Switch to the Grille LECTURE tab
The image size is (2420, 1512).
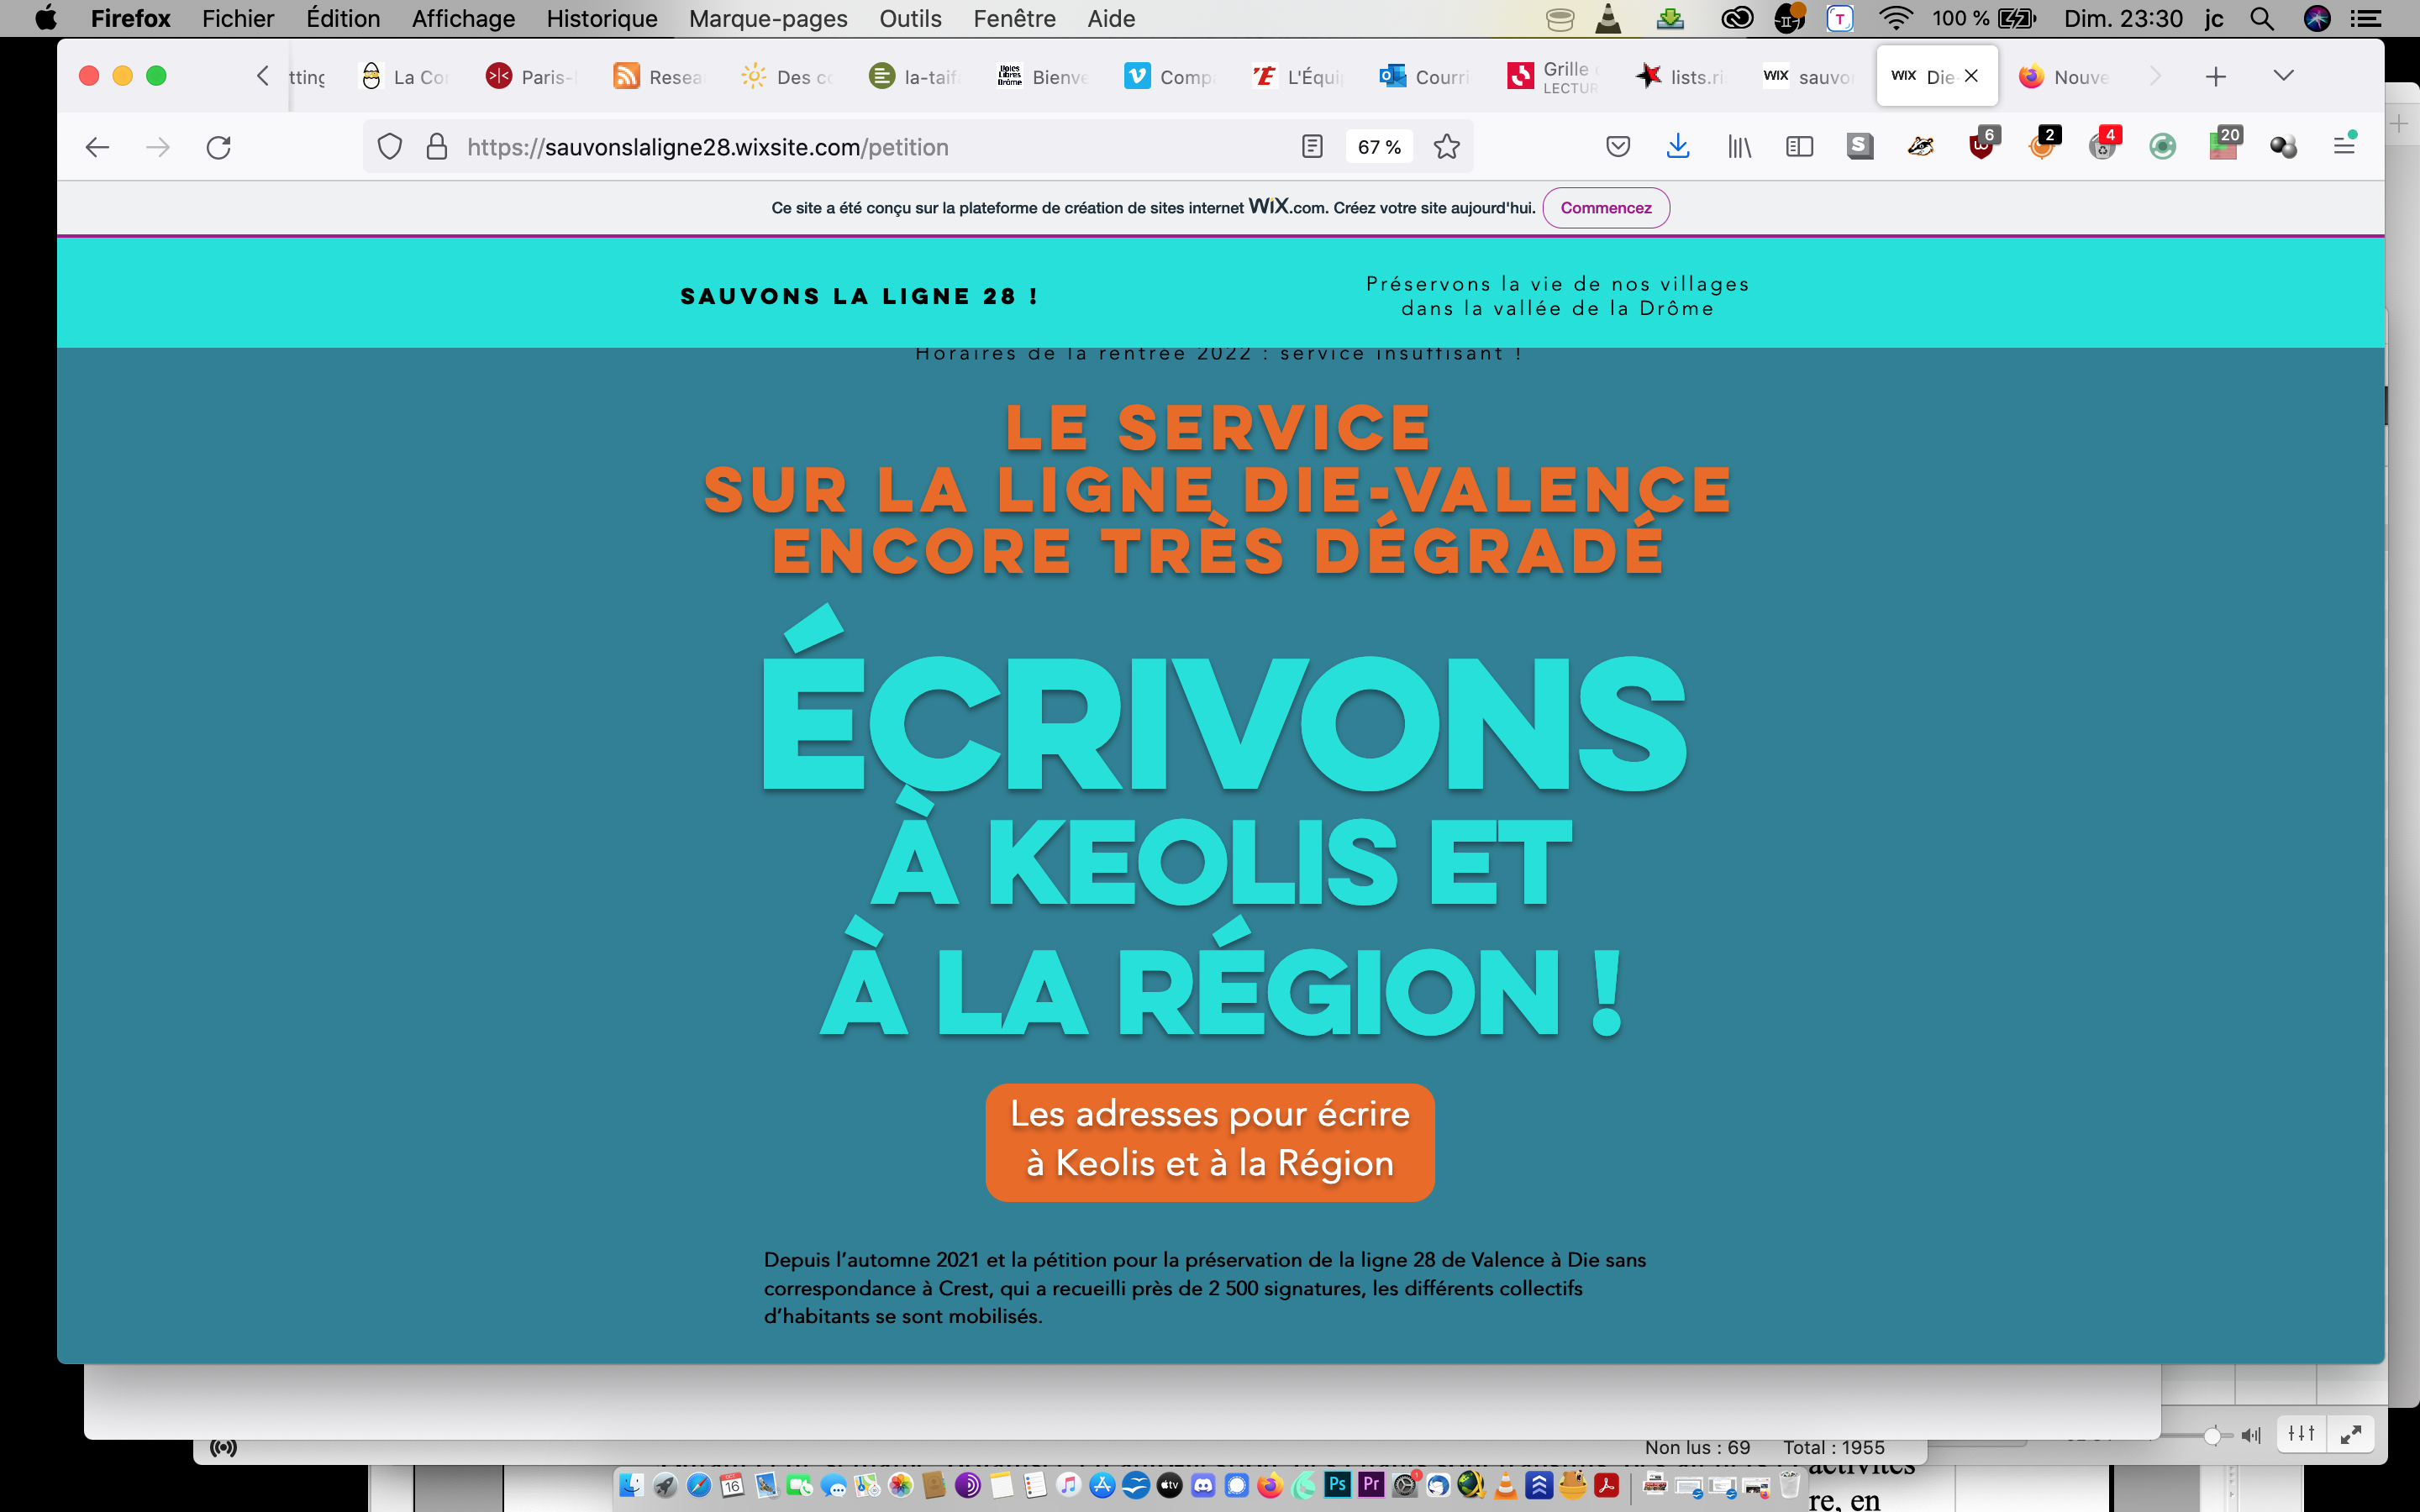[x=1554, y=76]
